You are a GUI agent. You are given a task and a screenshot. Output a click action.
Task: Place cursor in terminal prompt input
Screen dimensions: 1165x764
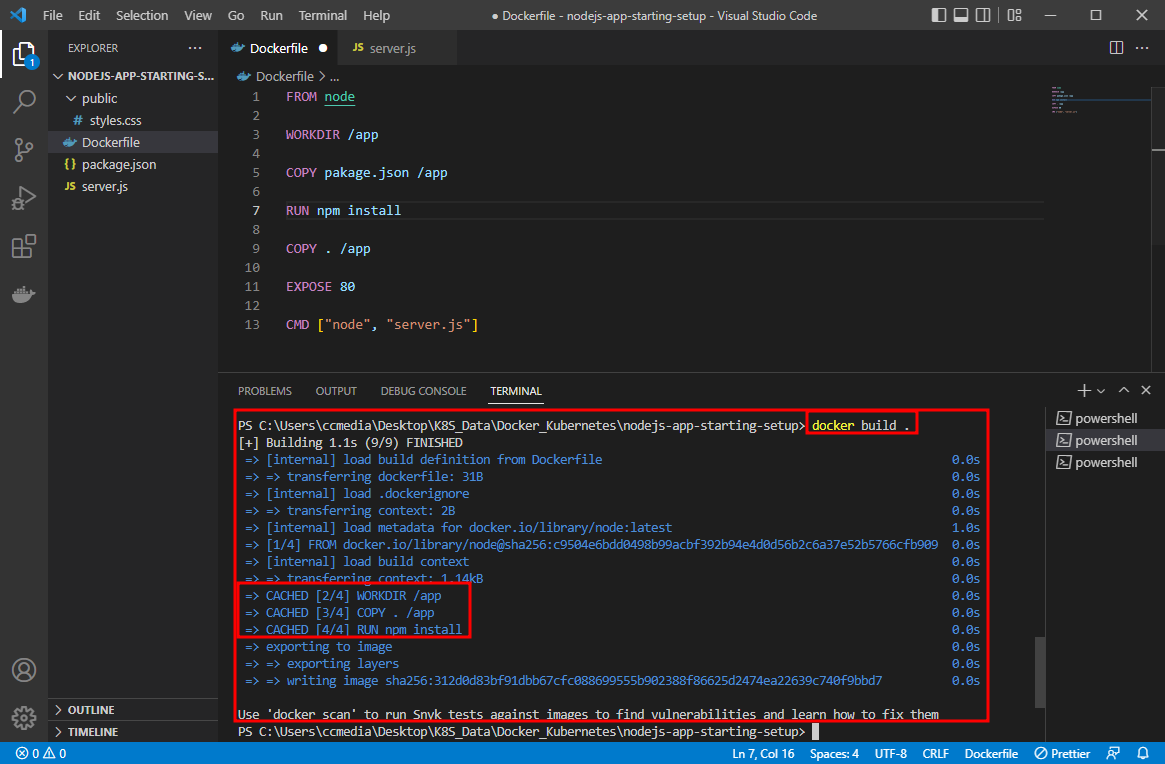815,731
